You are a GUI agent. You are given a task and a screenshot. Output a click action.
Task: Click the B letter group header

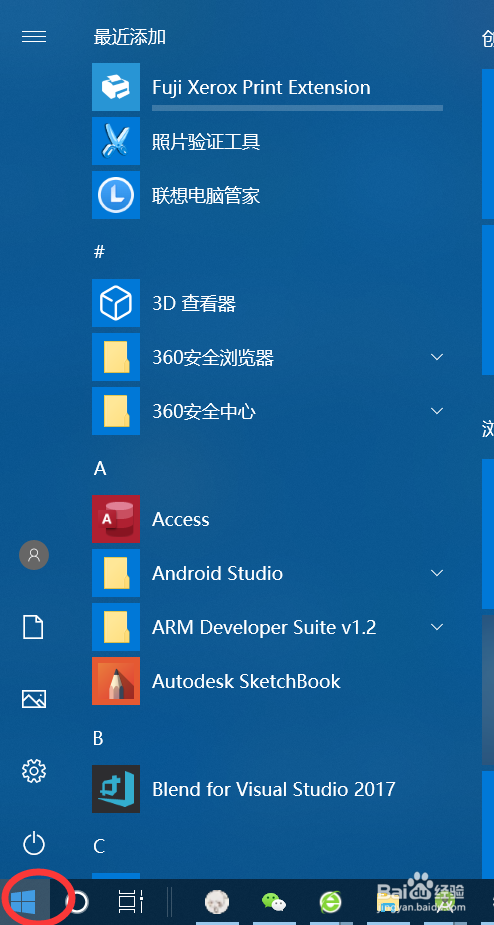tap(99, 739)
